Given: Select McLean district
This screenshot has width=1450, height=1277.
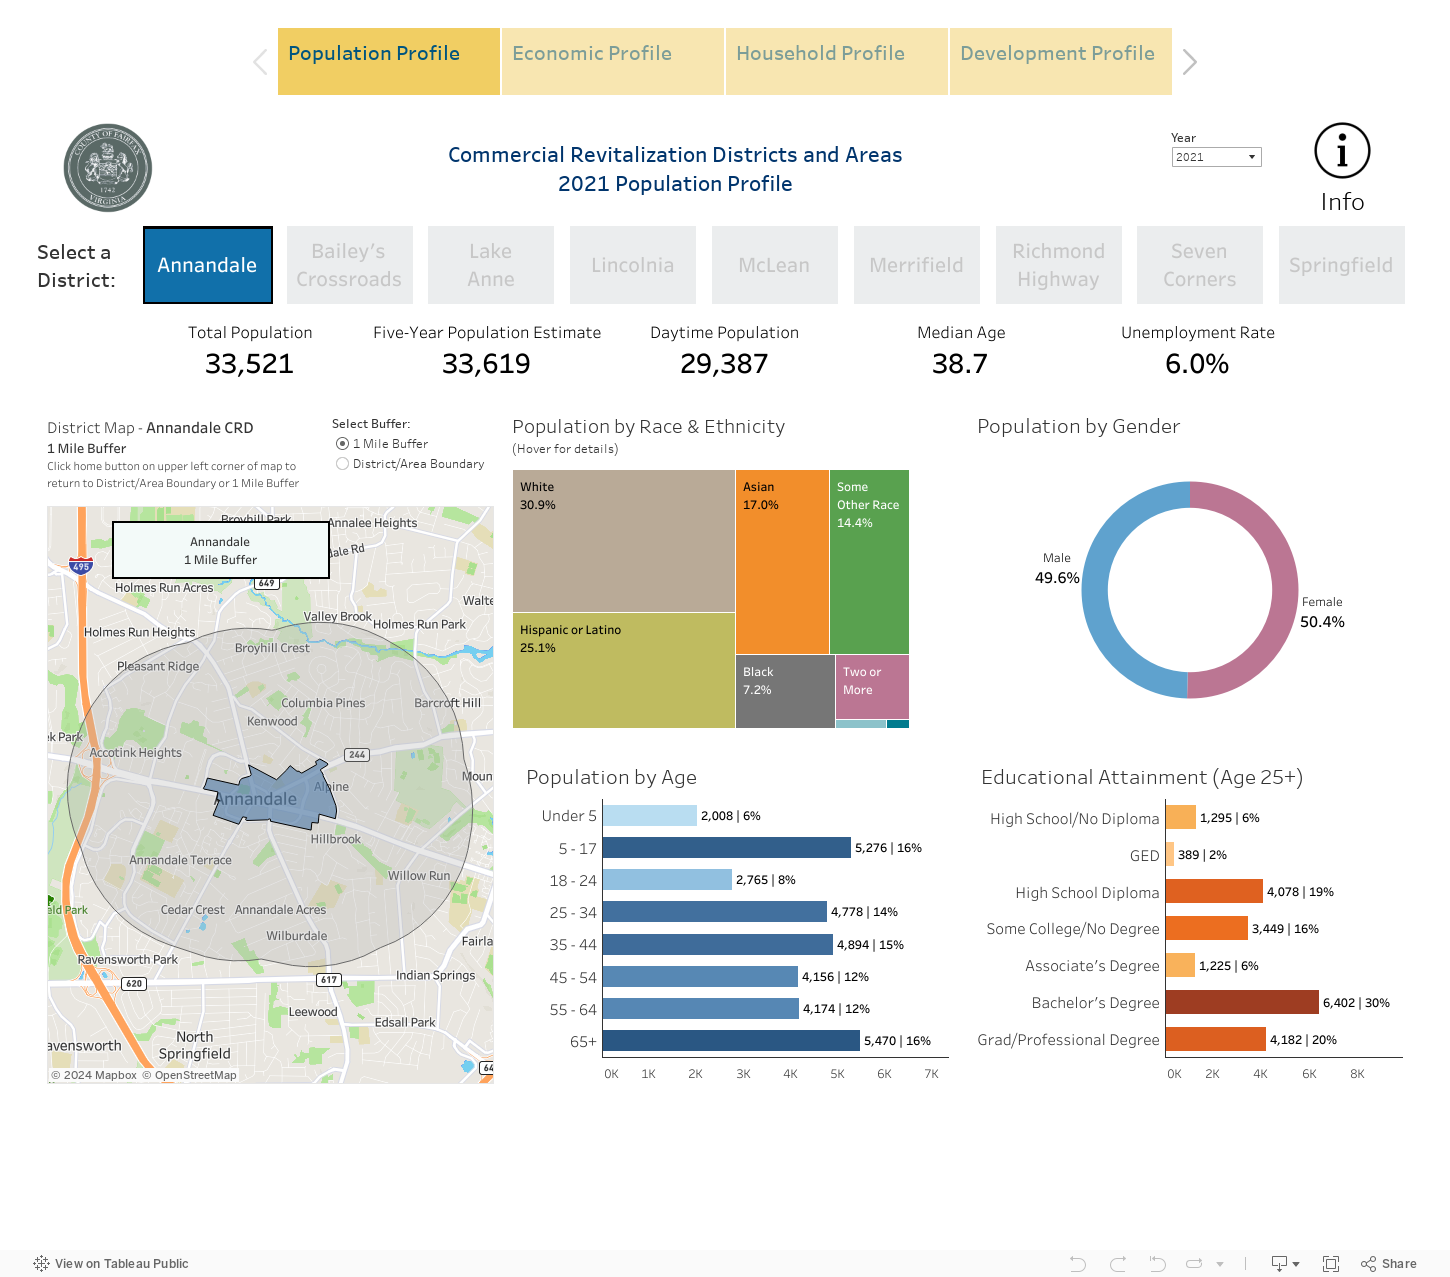Looking at the screenshot, I should pyautogui.click(x=775, y=265).
